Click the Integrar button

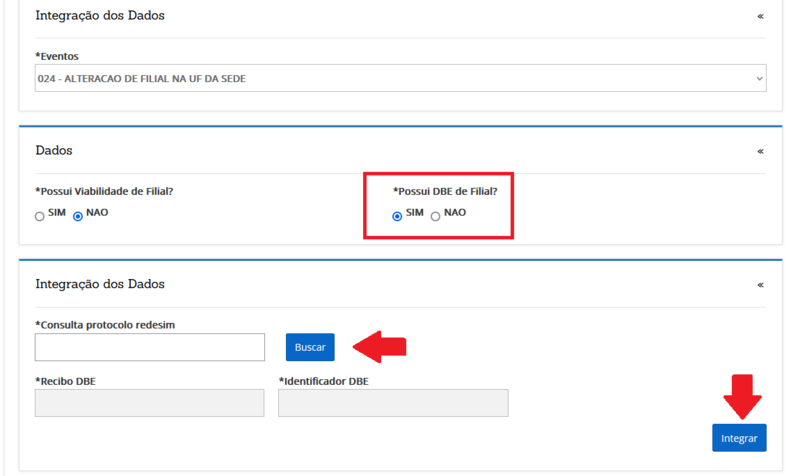pyautogui.click(x=739, y=438)
